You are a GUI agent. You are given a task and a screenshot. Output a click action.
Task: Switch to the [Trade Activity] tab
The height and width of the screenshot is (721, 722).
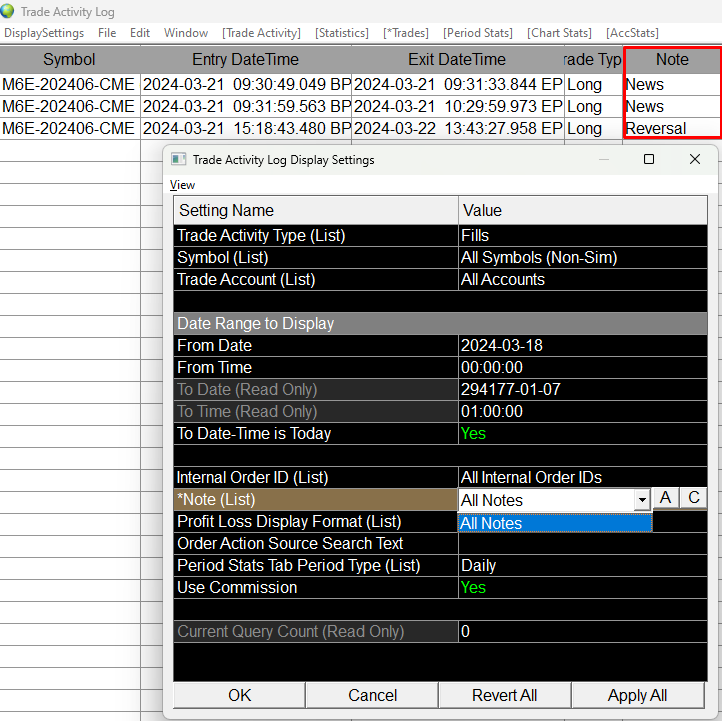click(261, 33)
